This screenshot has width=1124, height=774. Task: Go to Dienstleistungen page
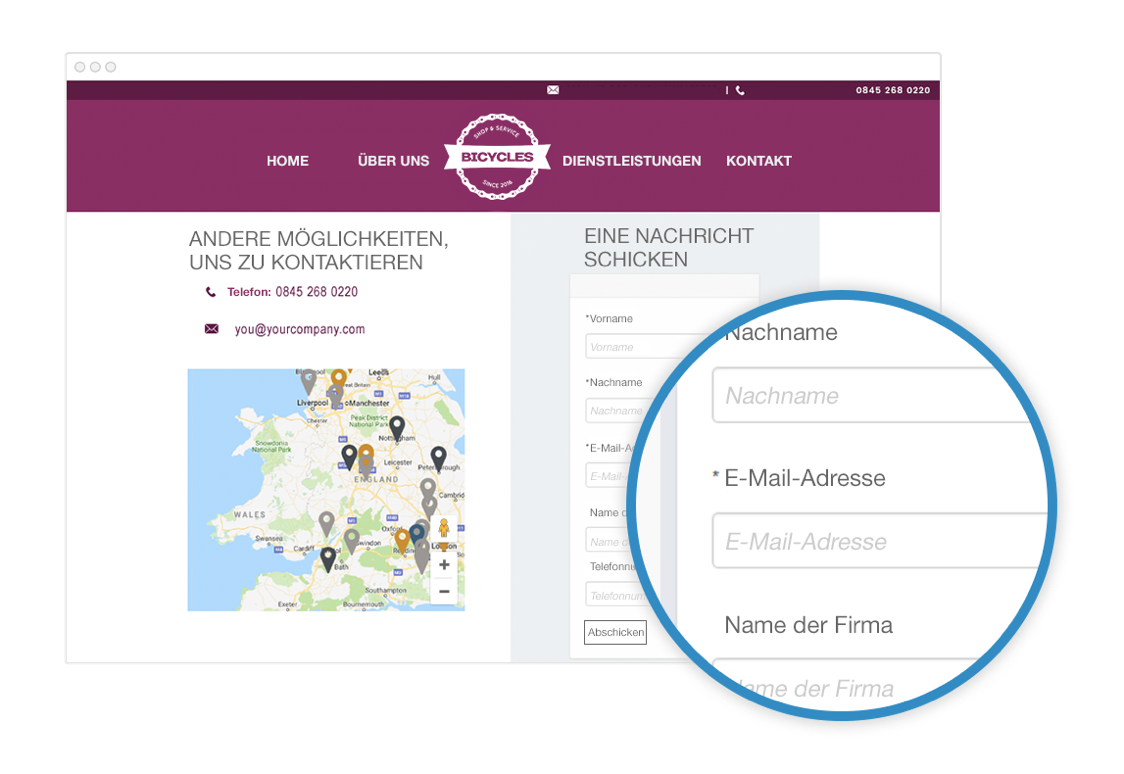pos(632,161)
